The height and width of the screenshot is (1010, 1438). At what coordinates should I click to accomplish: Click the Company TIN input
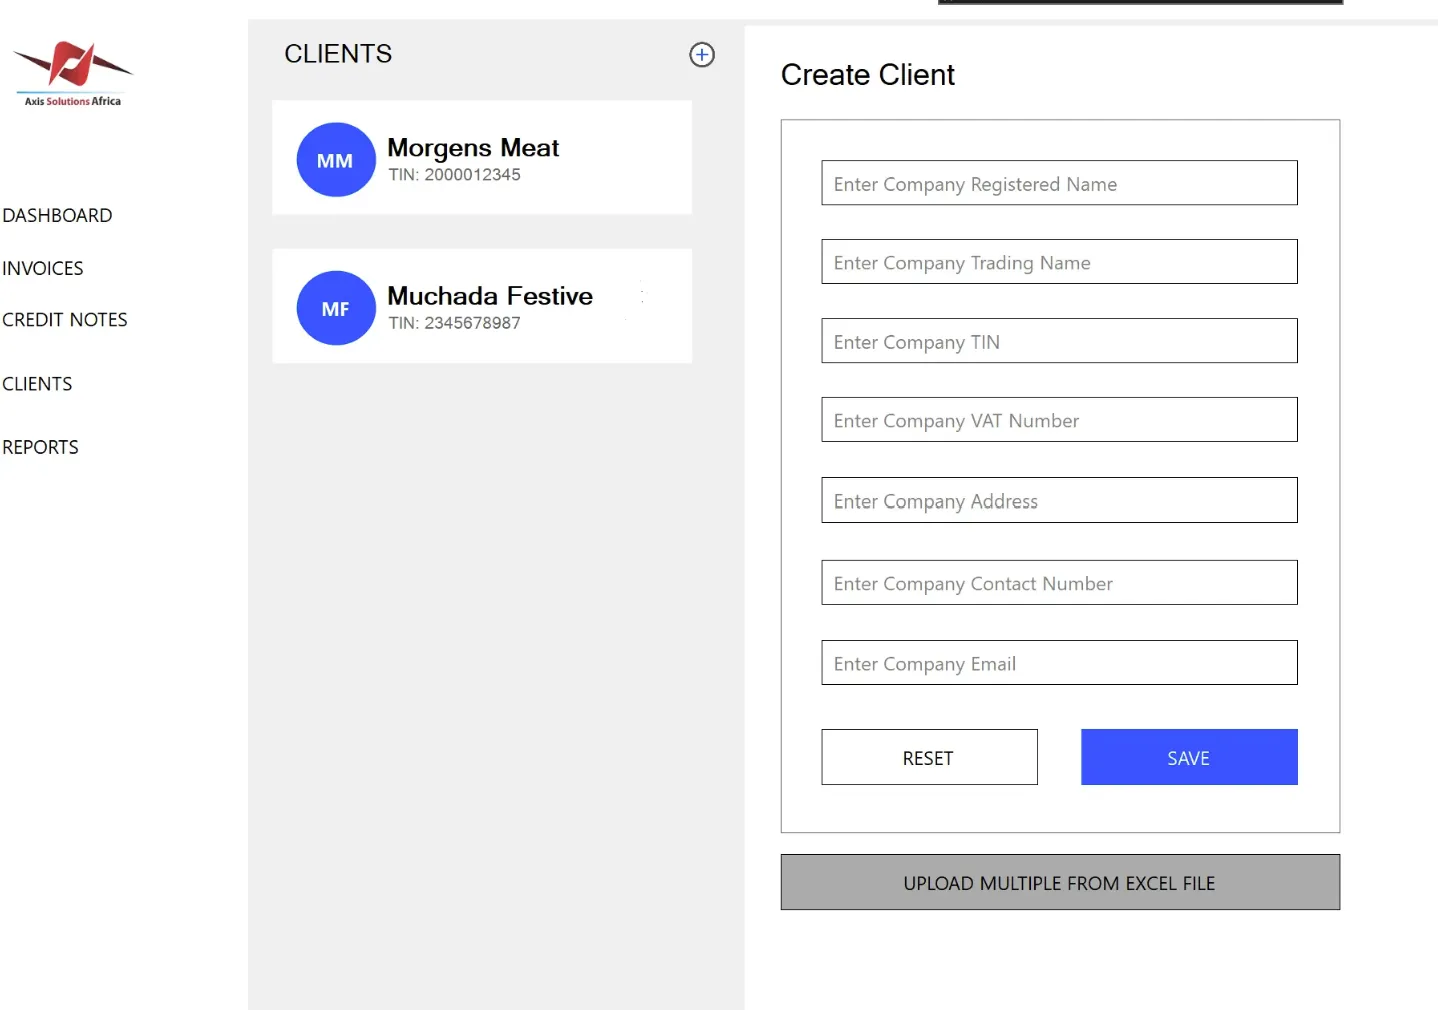[x=1059, y=341]
